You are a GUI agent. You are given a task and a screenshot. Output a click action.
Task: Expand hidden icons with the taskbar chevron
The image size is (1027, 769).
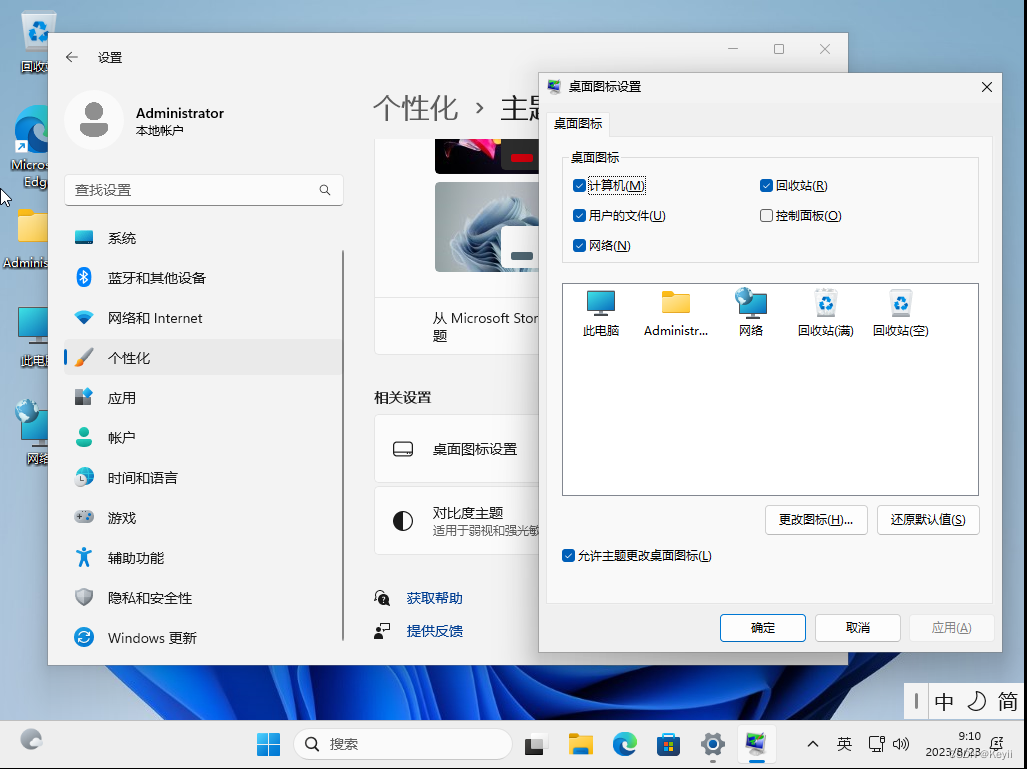(x=813, y=745)
